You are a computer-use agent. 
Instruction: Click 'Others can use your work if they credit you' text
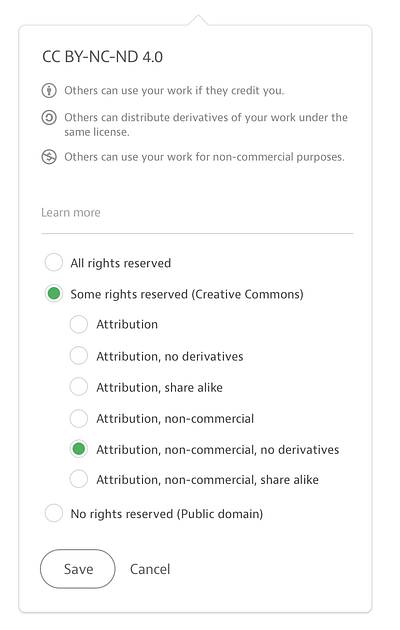(x=174, y=90)
